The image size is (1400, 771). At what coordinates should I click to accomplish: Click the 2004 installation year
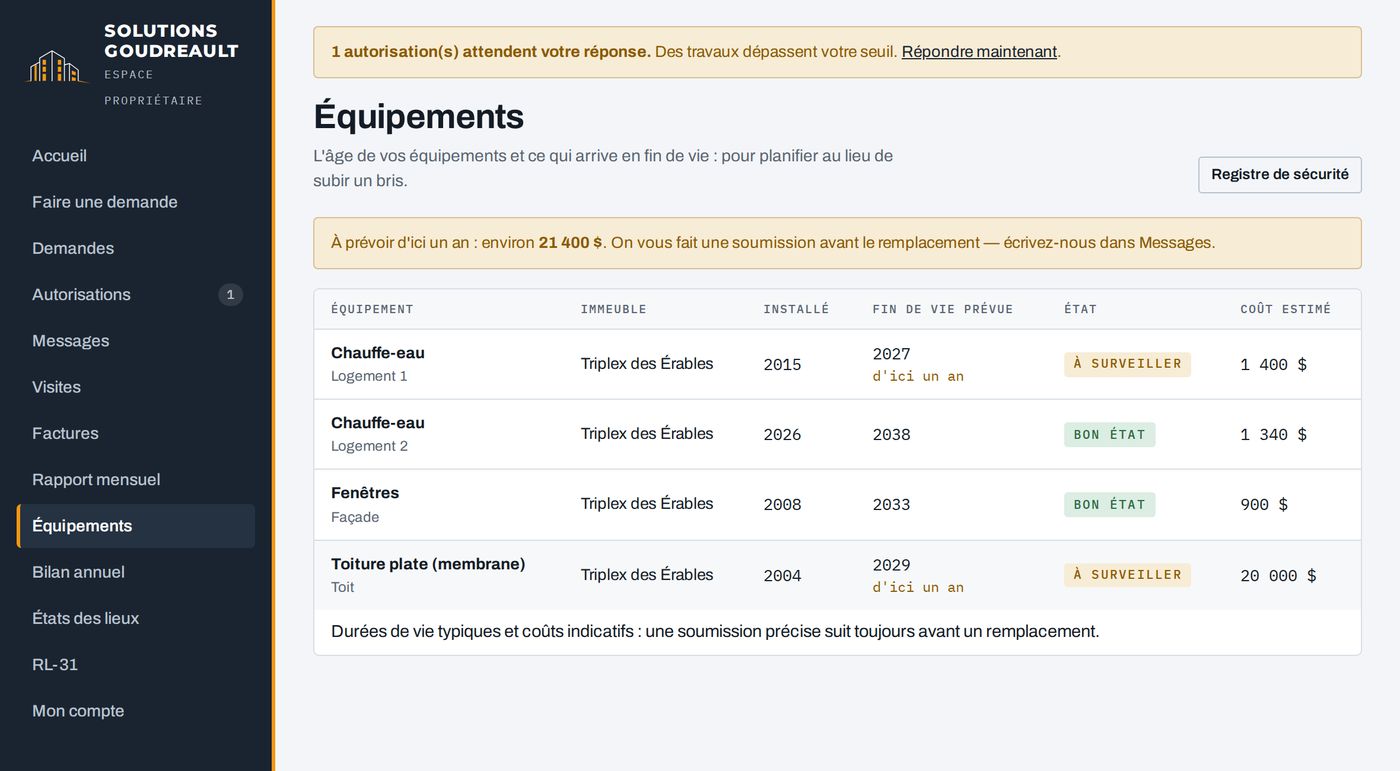(x=782, y=576)
